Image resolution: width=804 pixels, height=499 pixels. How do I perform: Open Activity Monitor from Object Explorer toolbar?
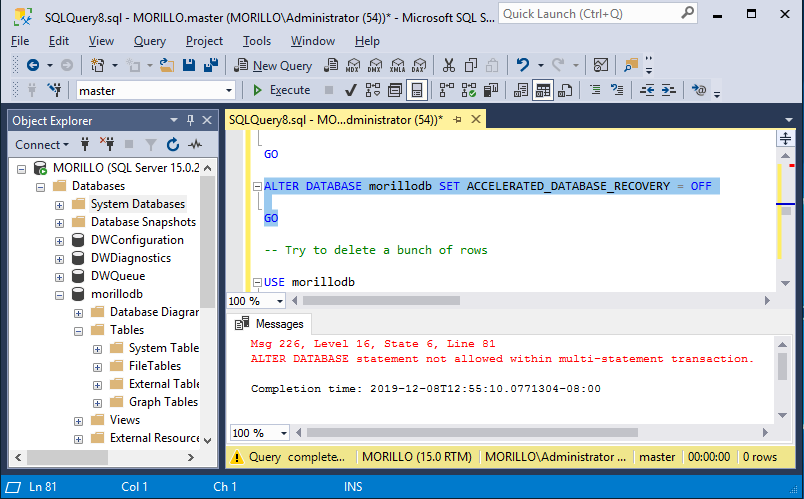(x=195, y=145)
